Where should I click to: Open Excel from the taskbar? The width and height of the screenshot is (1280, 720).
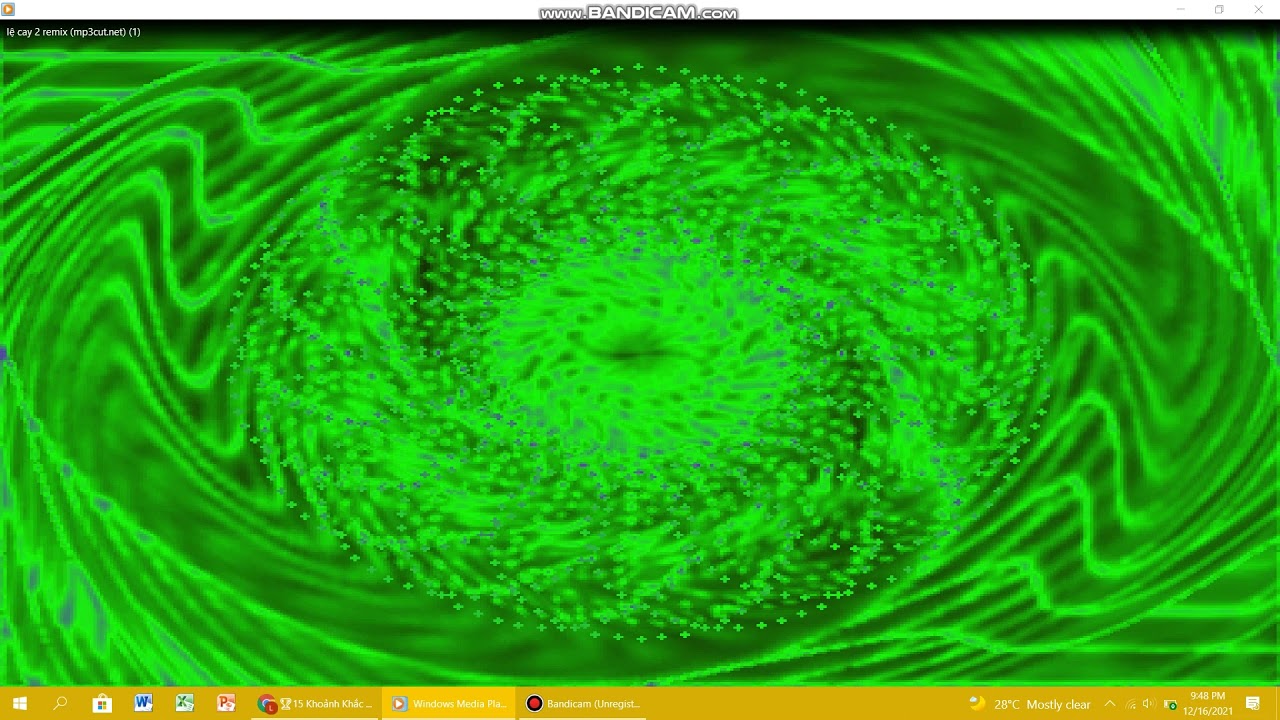coord(185,703)
